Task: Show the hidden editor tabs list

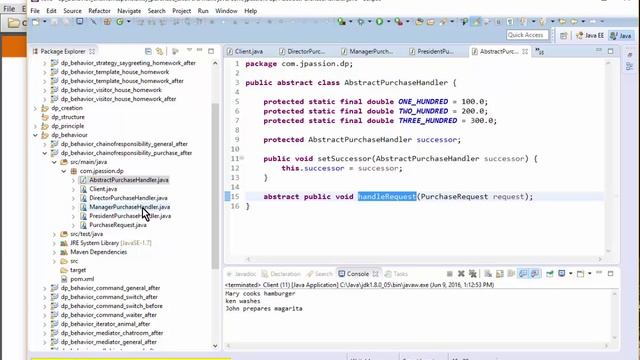Action: point(540,51)
